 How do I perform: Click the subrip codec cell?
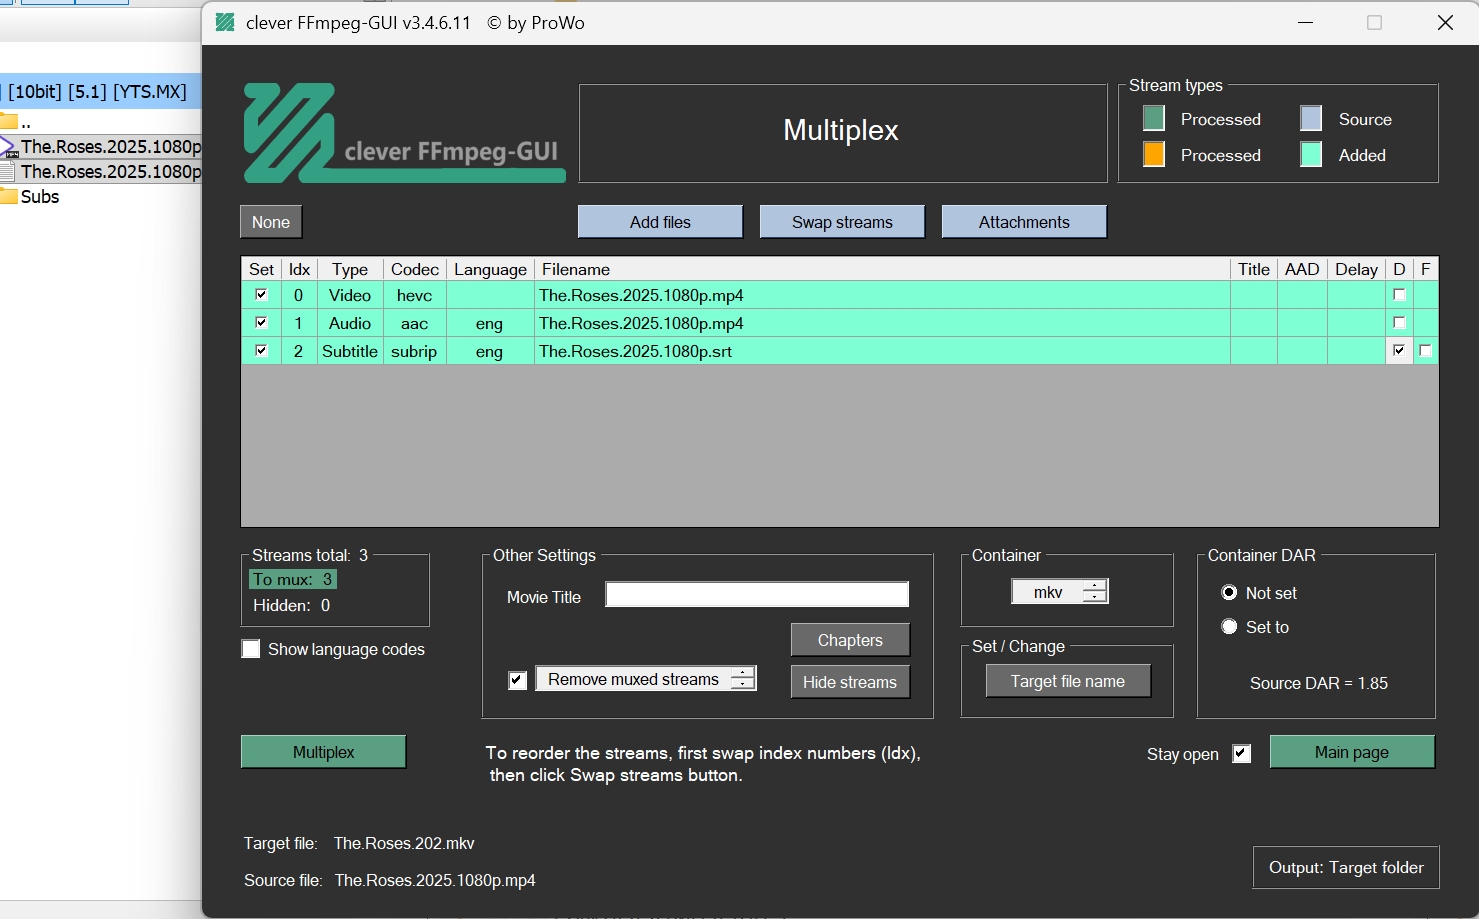414,351
